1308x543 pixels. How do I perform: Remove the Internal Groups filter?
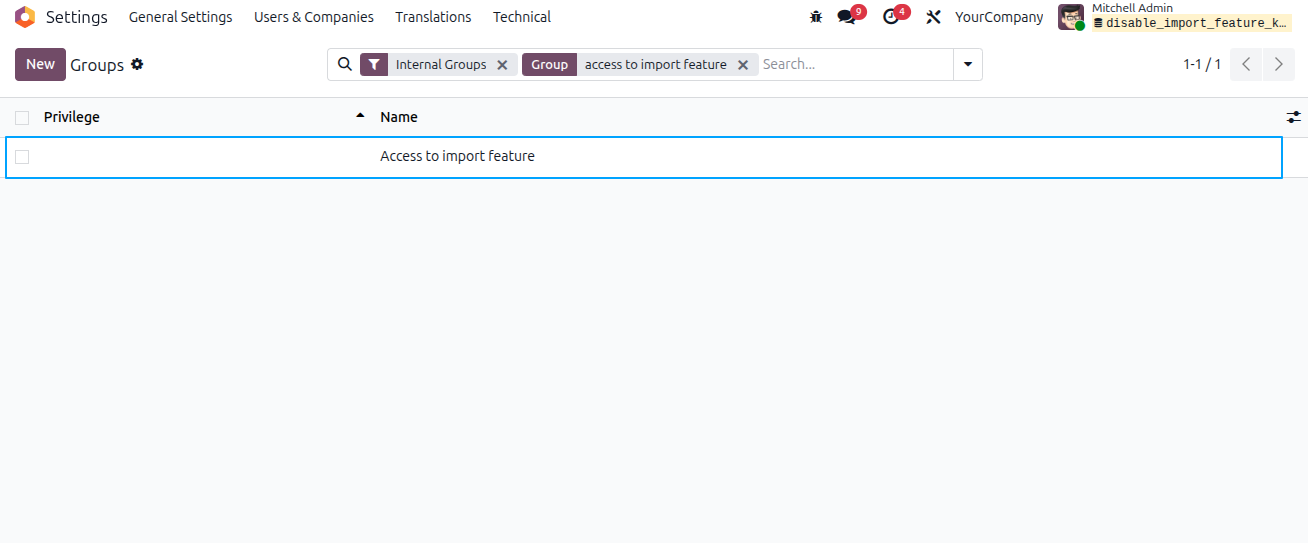(503, 64)
